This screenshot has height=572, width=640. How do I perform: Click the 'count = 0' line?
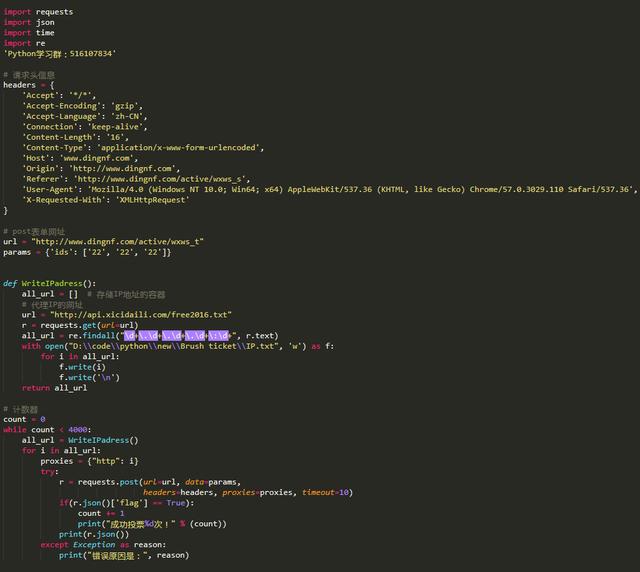click(24, 419)
